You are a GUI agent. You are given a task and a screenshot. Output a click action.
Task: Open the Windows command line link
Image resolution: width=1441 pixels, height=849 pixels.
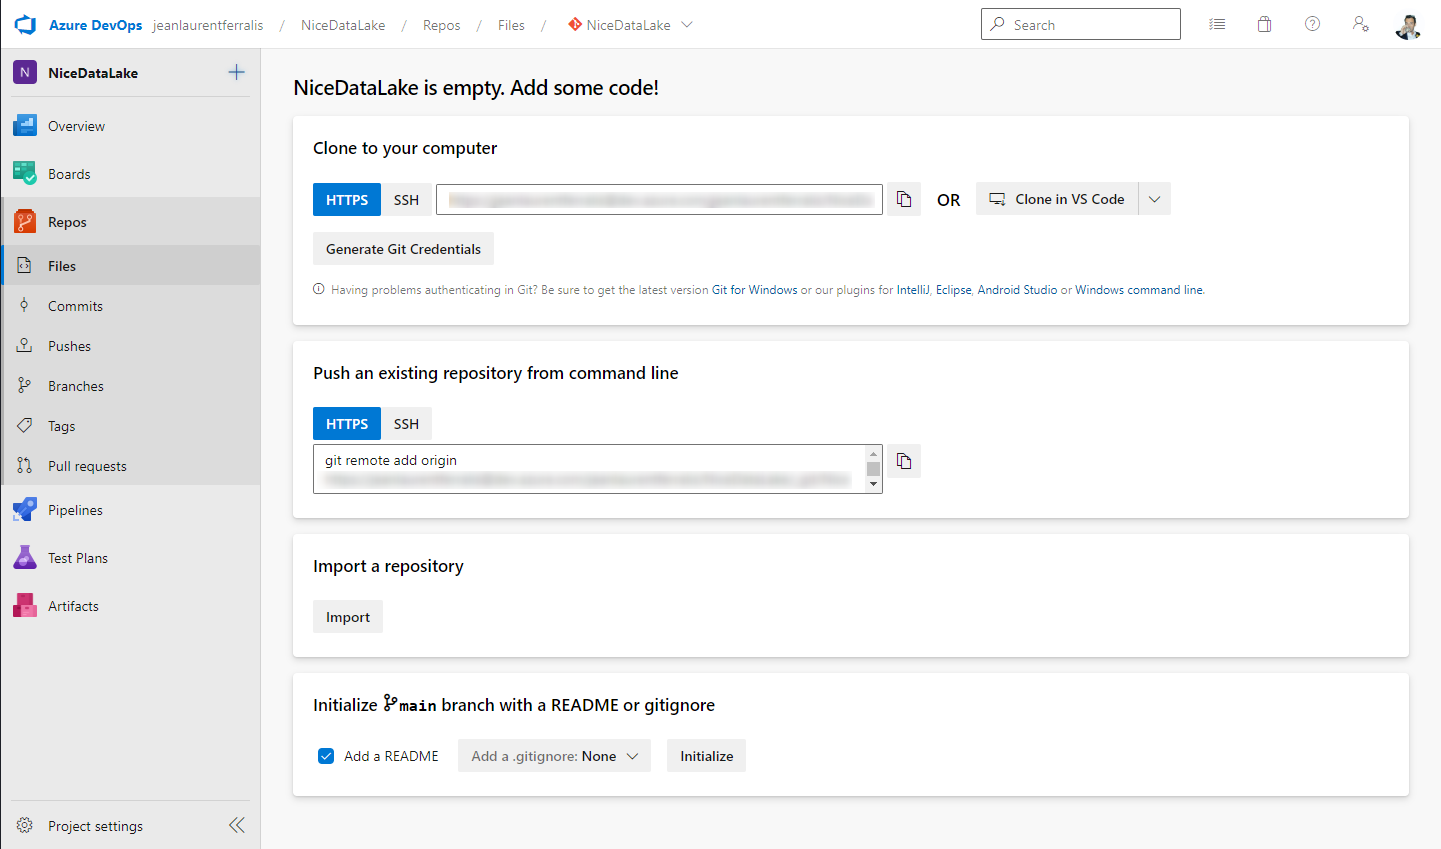click(x=1139, y=290)
